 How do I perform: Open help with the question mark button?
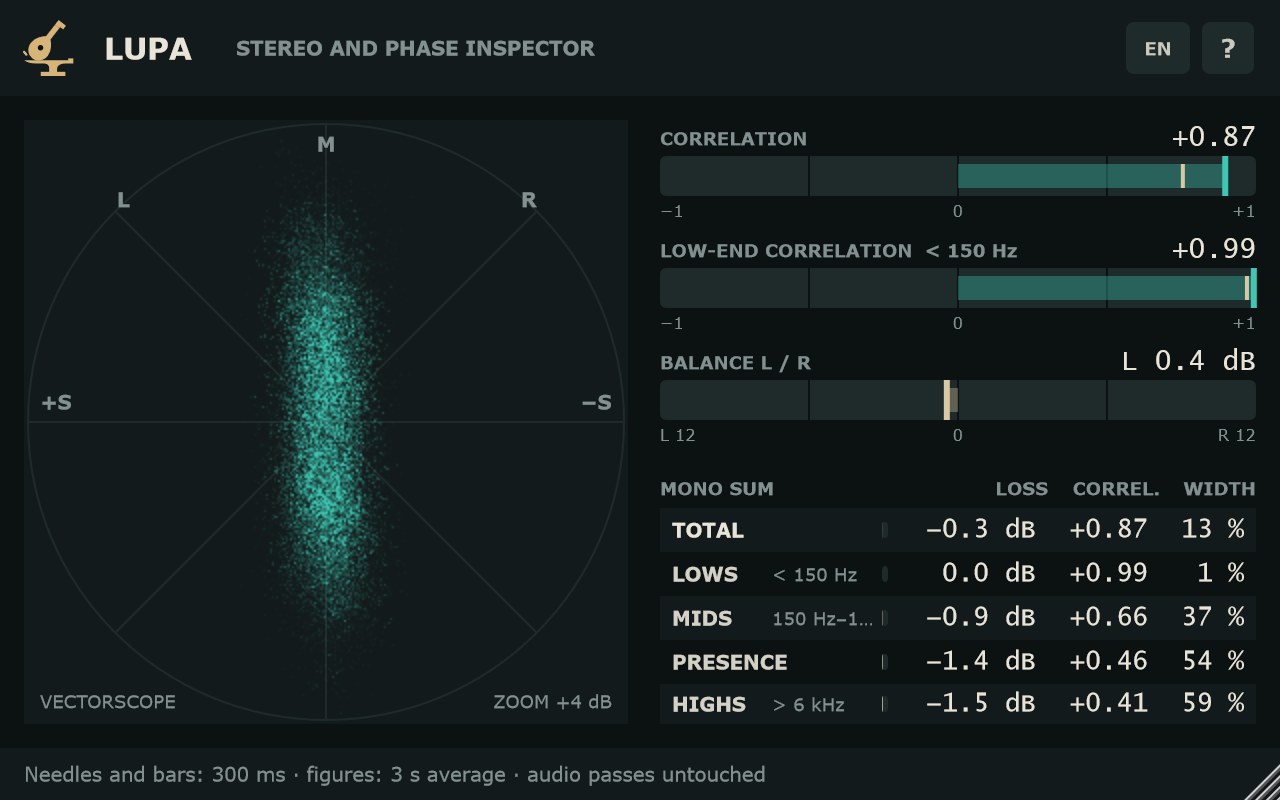(x=1228, y=48)
